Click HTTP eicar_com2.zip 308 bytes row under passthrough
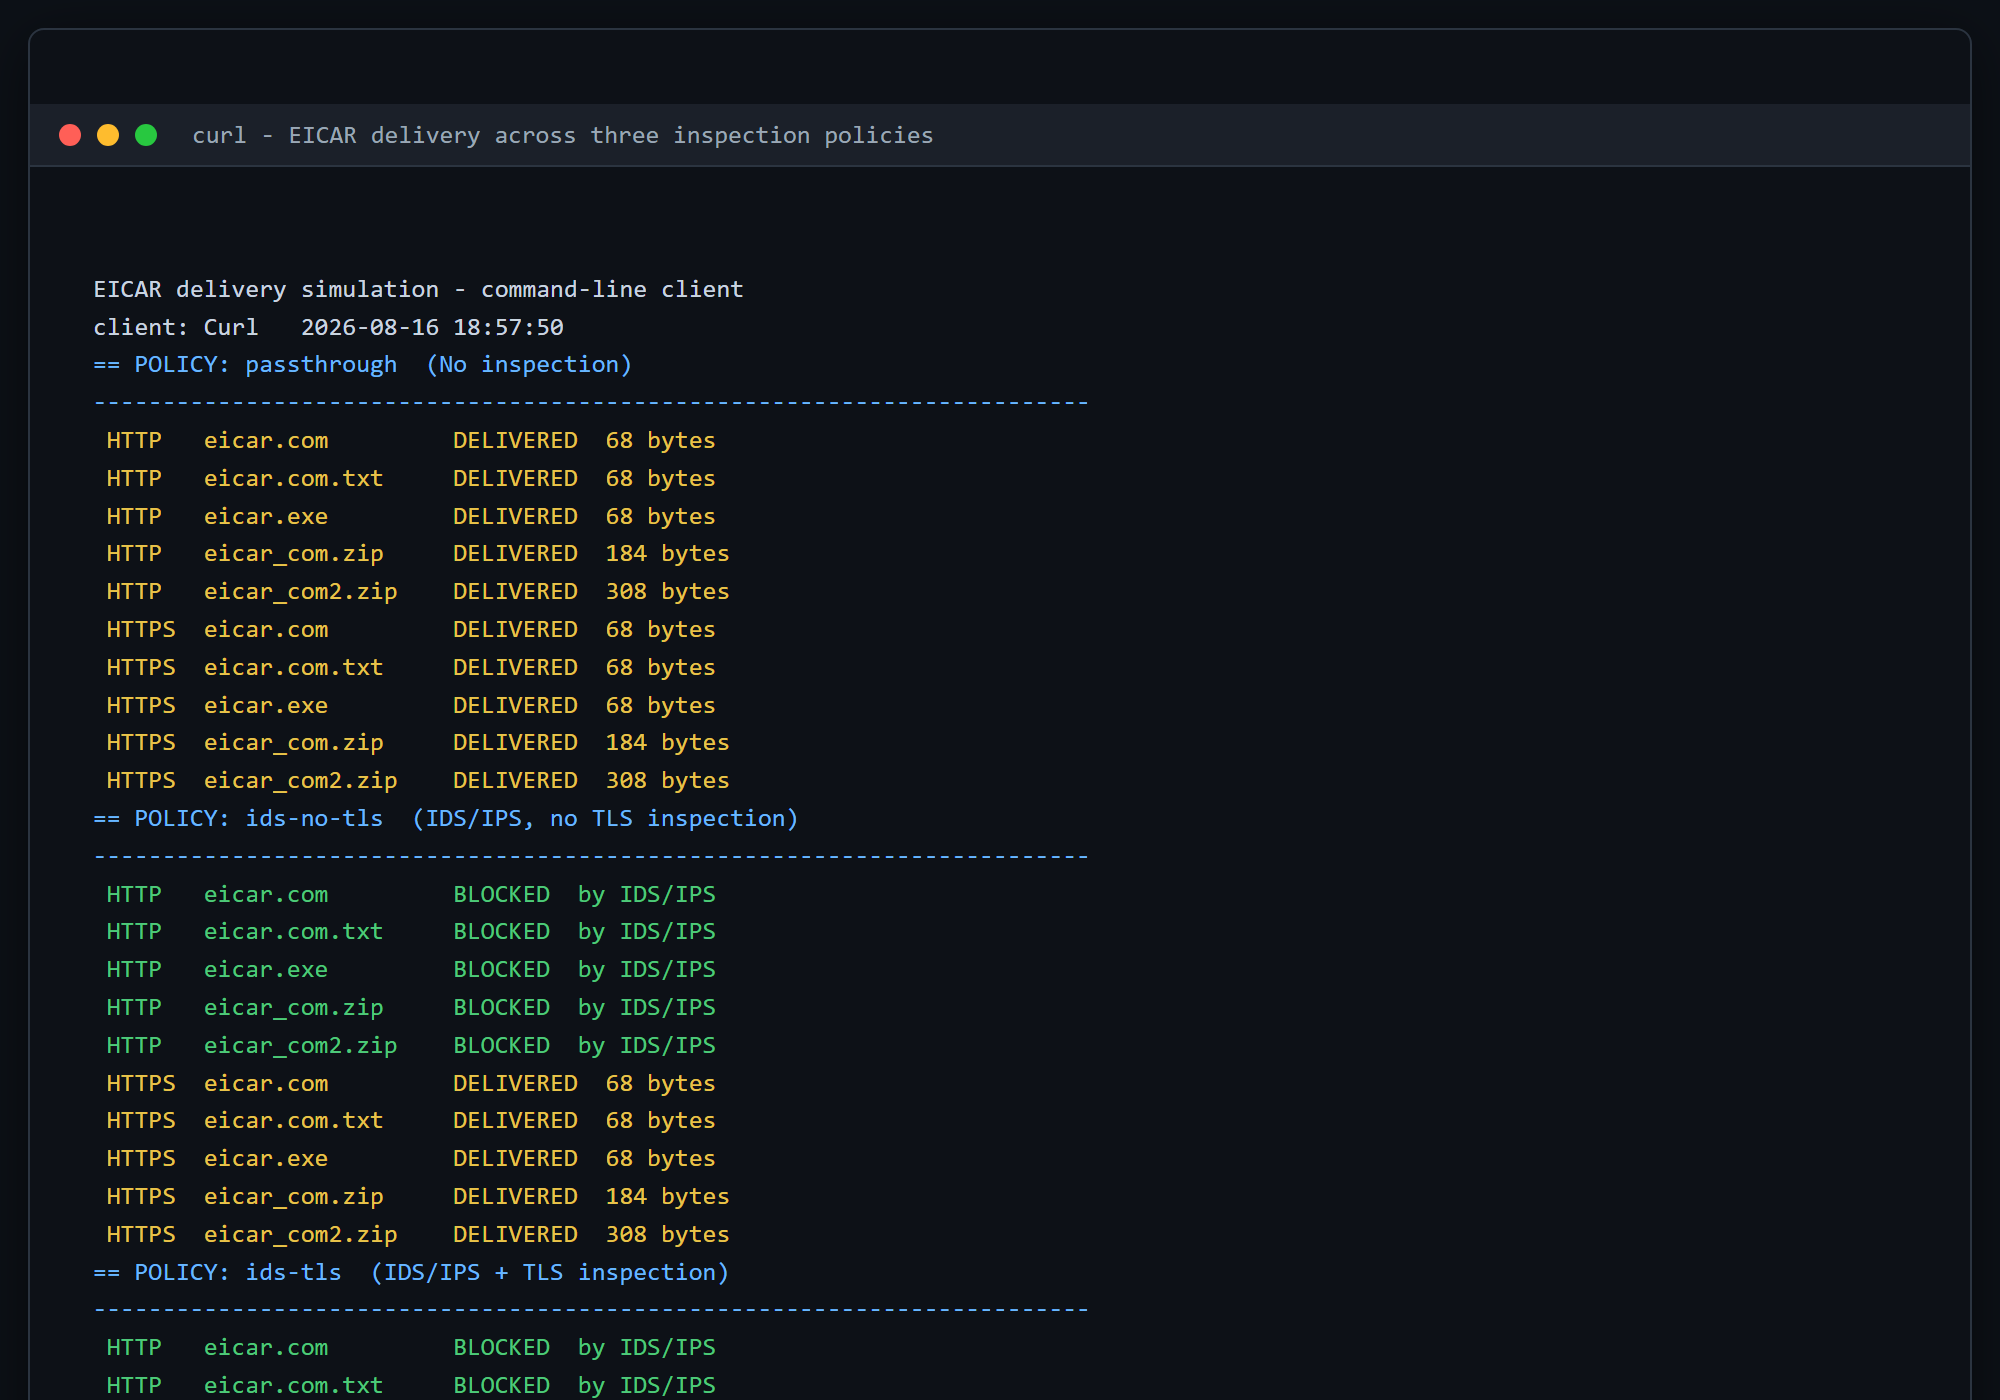This screenshot has height=1400, width=2000. pos(418,591)
